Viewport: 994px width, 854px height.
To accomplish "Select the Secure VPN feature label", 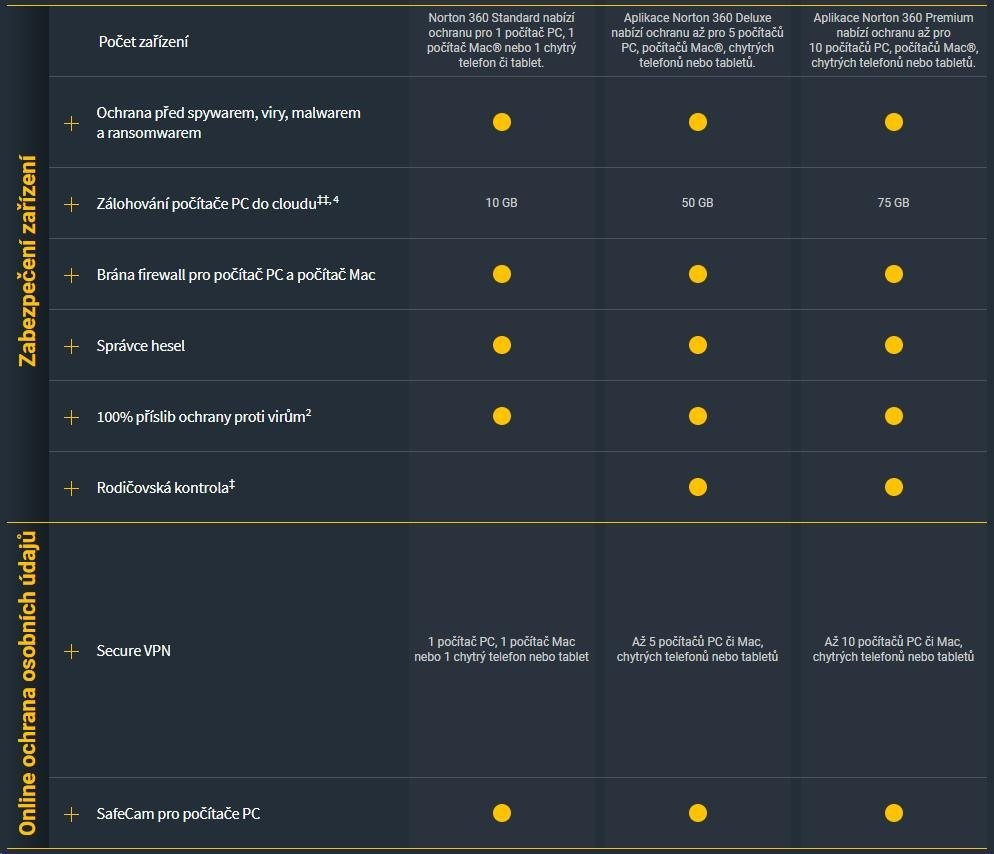I will pyautogui.click(x=133, y=651).
